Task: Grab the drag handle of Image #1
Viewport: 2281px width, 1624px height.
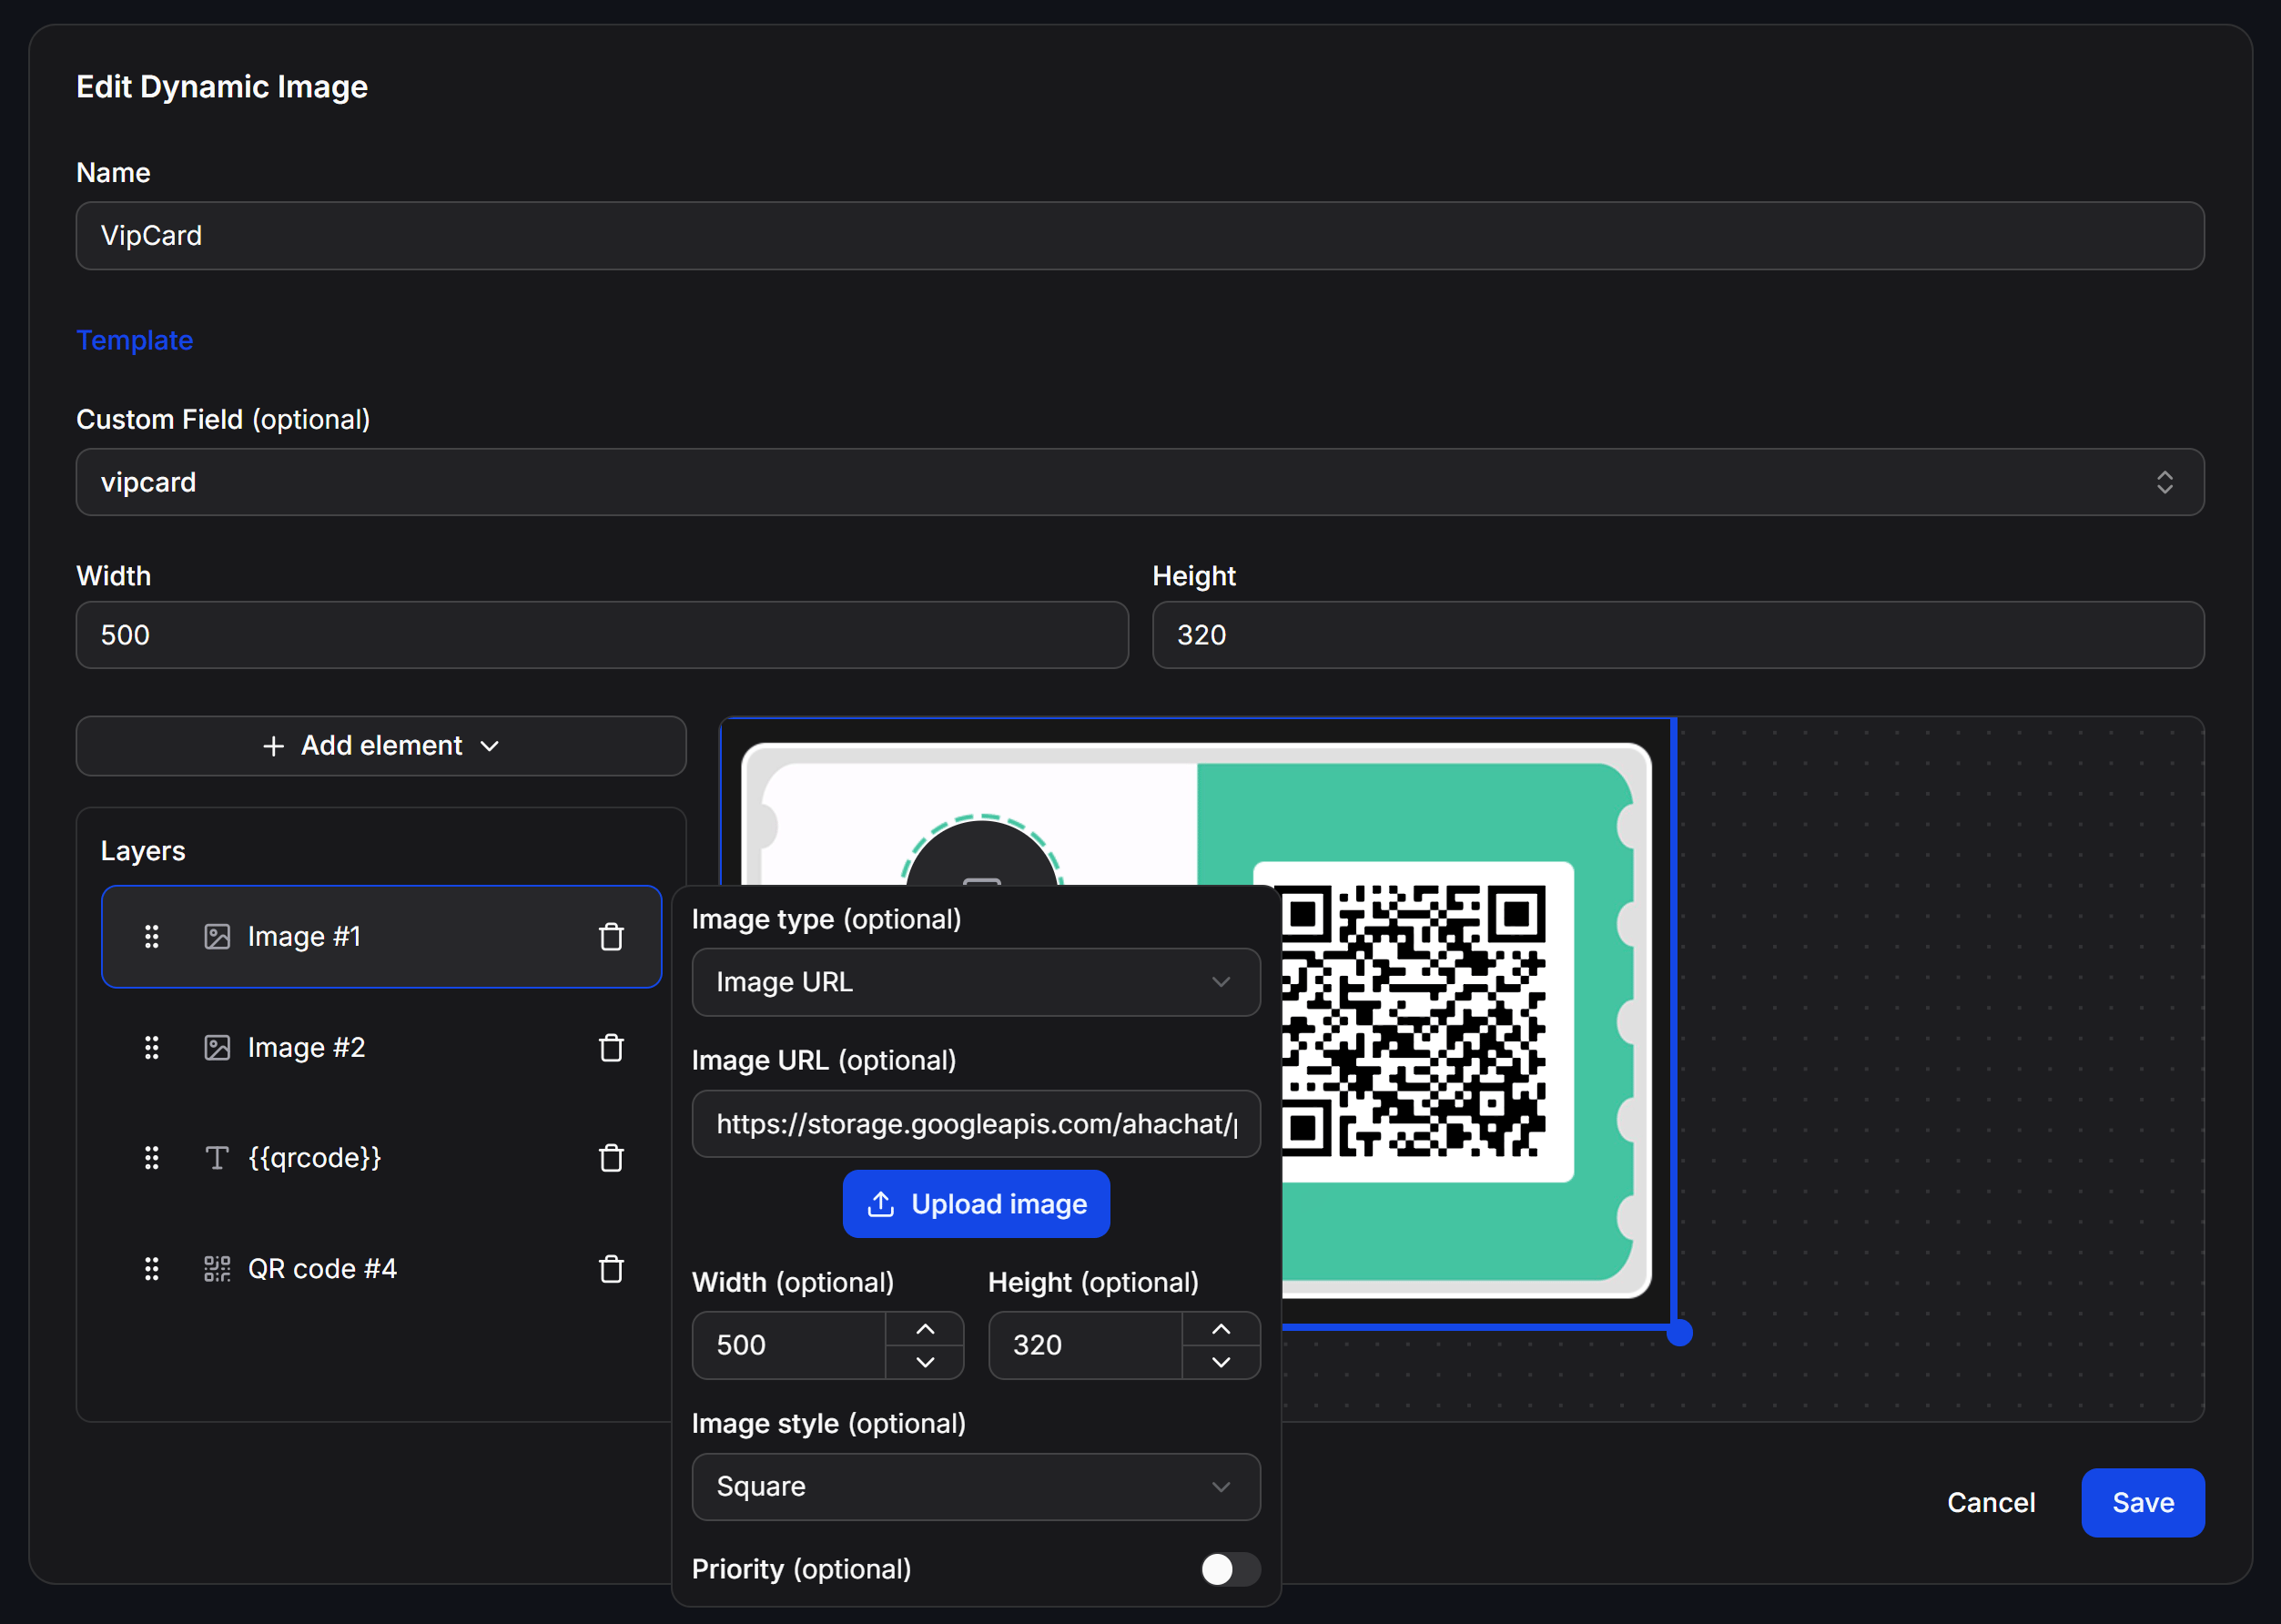Action: click(x=152, y=937)
